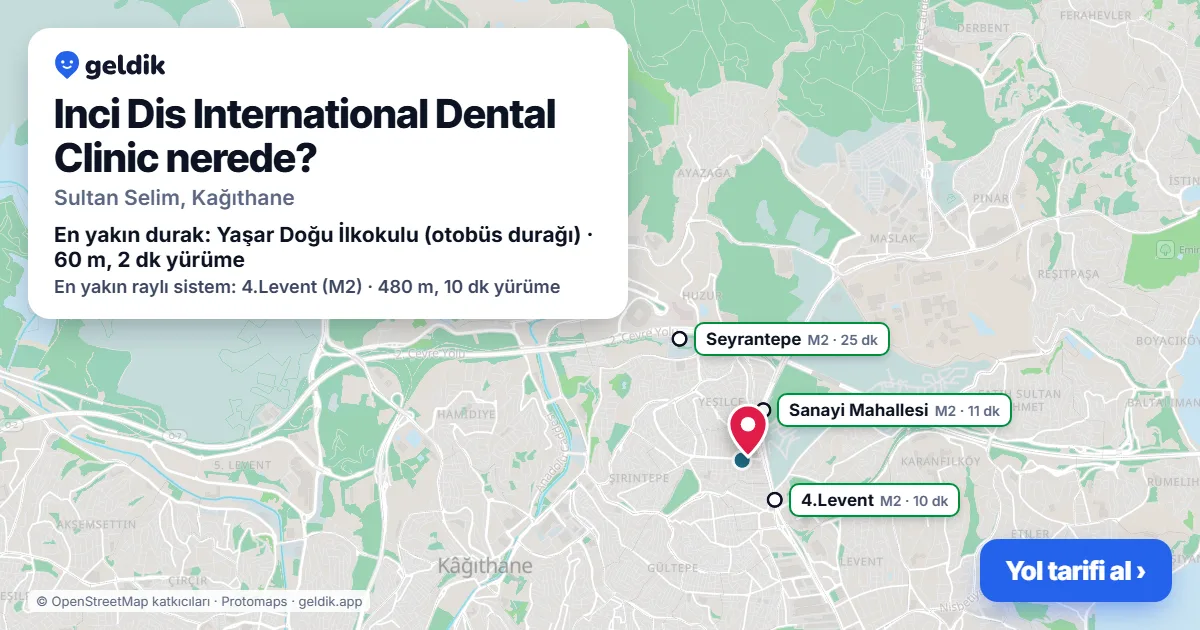Click the 'REŞİTPAŞA' map label
Viewport: 1200px width, 630px height.
pyautogui.click(x=1069, y=273)
